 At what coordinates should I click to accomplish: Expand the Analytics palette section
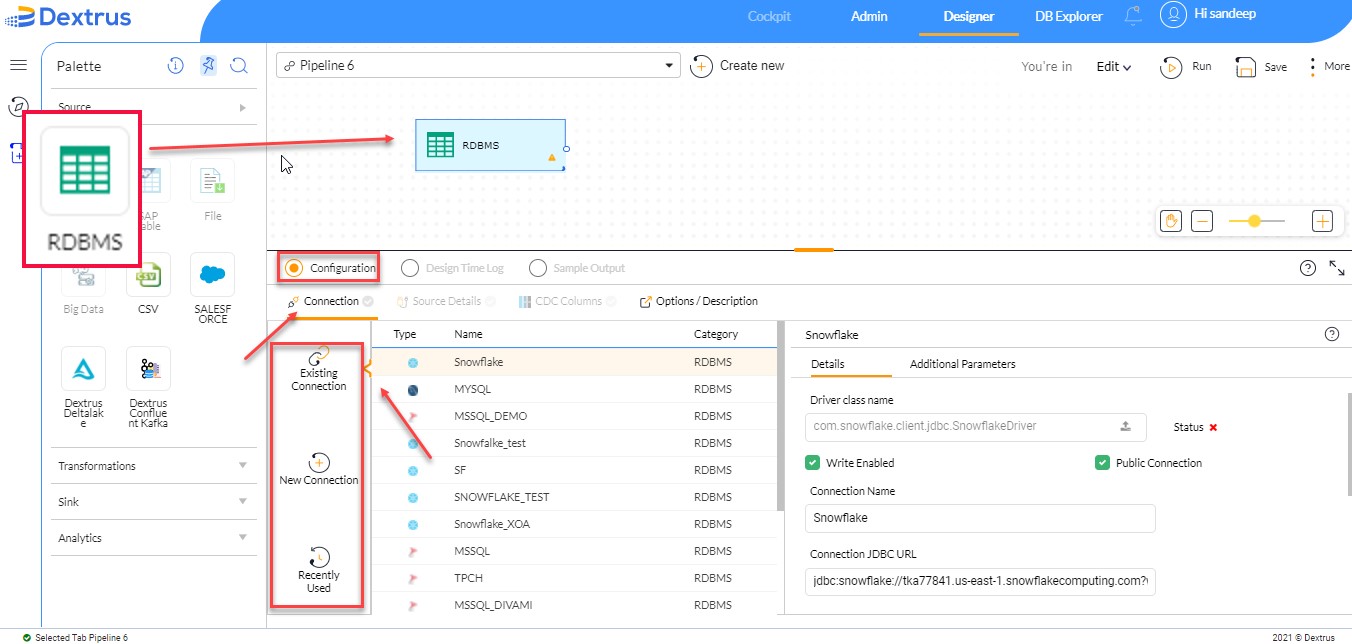[x=153, y=538]
